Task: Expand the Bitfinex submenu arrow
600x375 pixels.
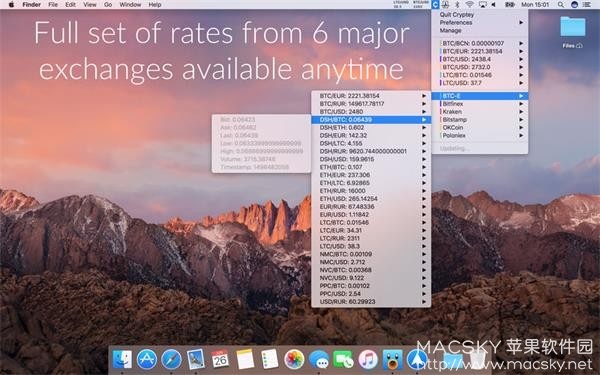Action: pyautogui.click(x=521, y=104)
